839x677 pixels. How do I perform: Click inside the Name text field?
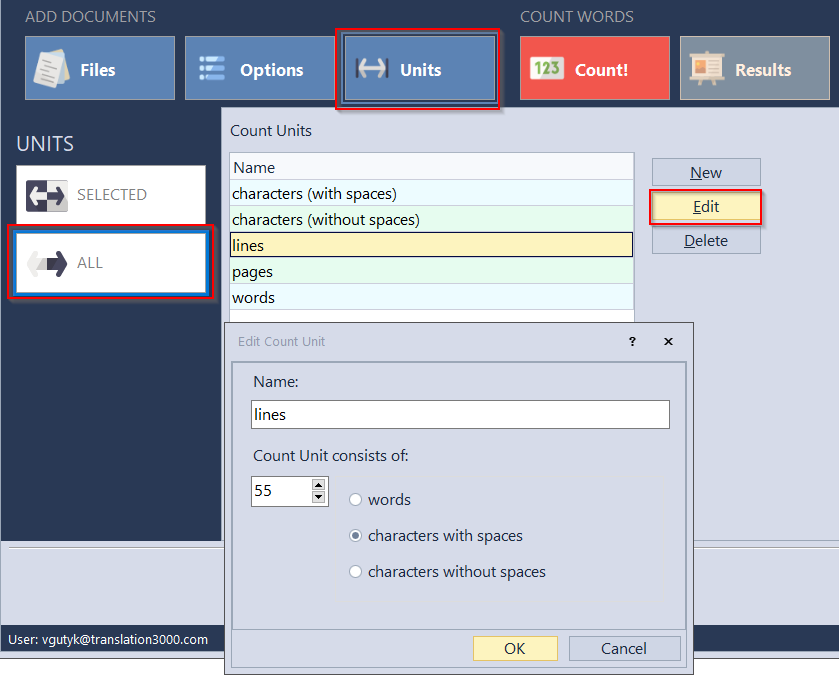click(x=460, y=414)
